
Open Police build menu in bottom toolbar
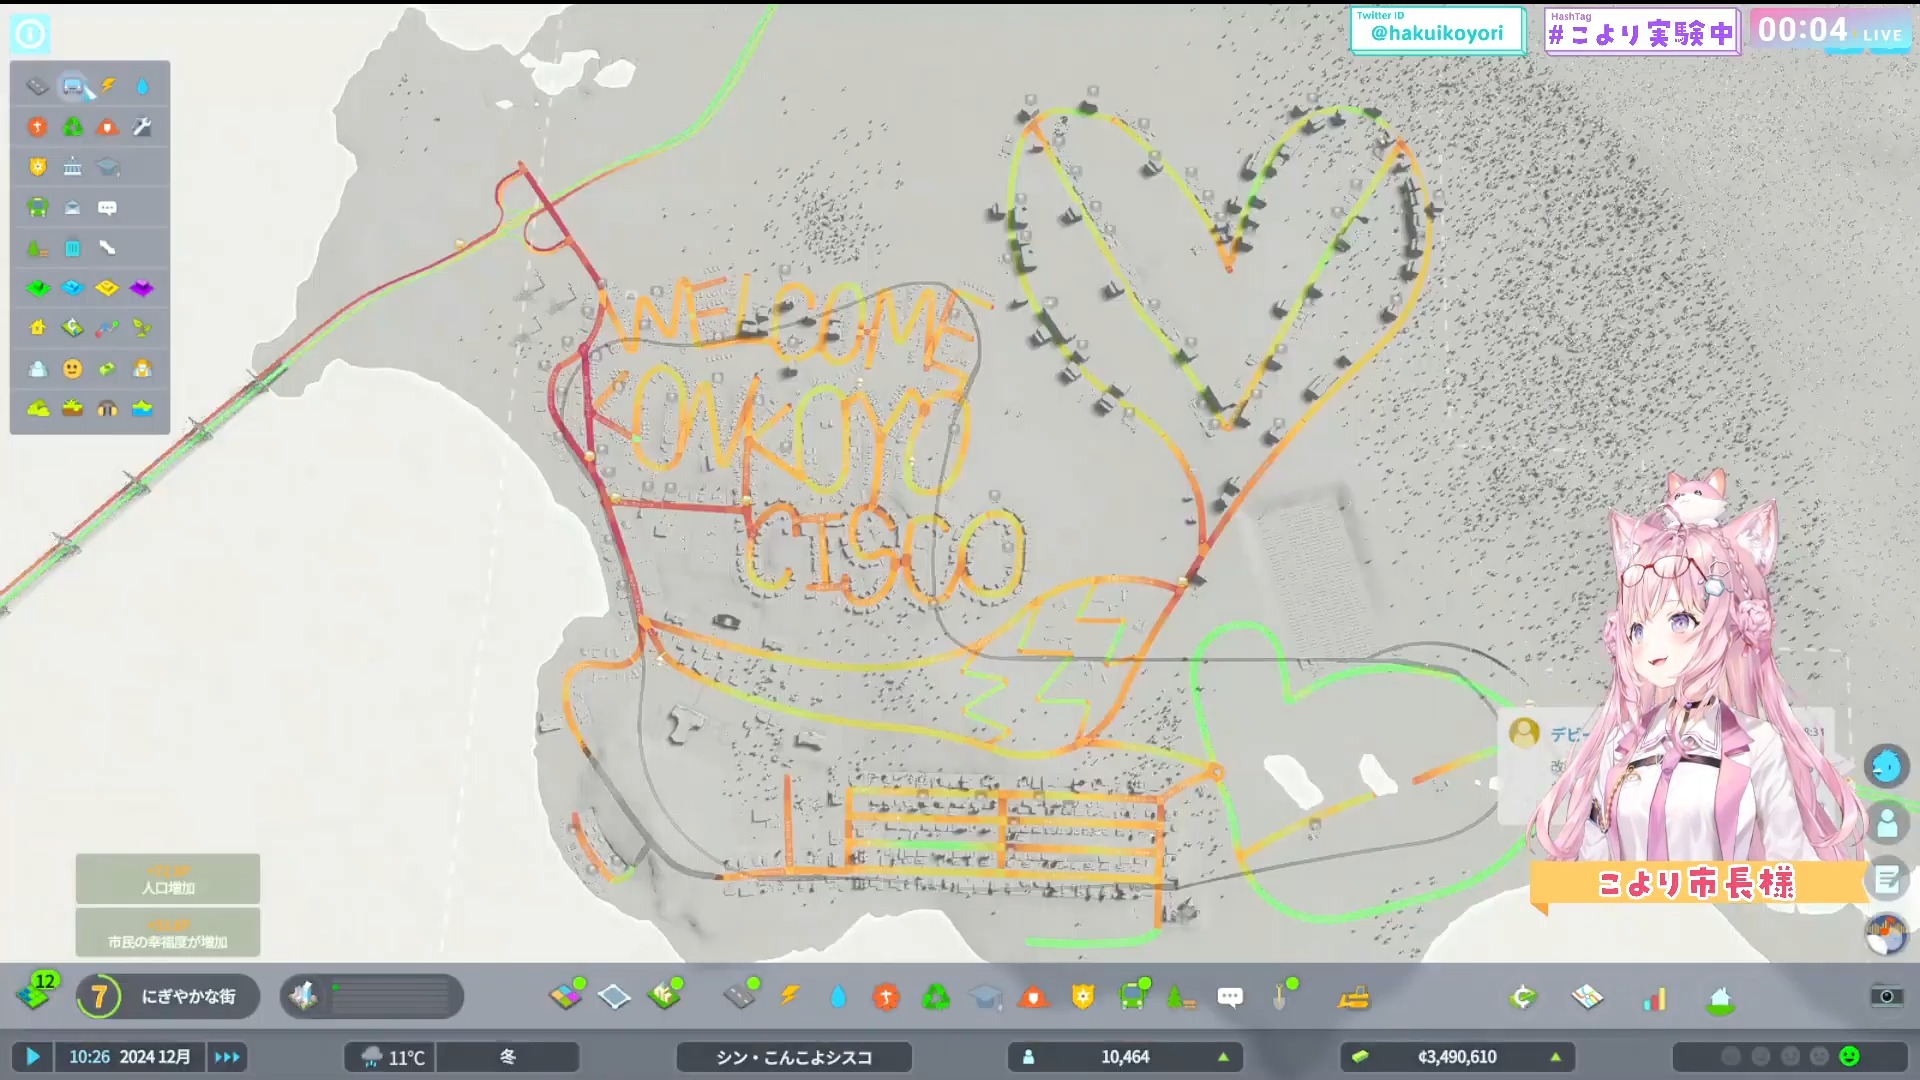(x=1083, y=997)
